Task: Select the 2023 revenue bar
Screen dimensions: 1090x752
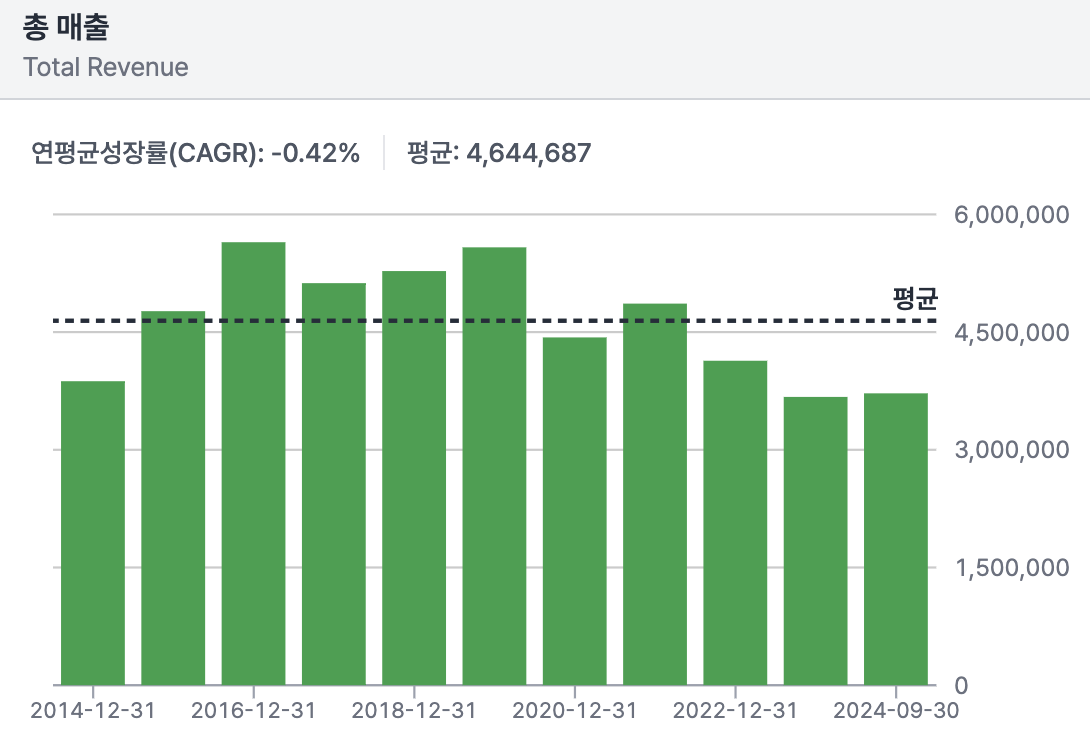Action: (x=815, y=541)
